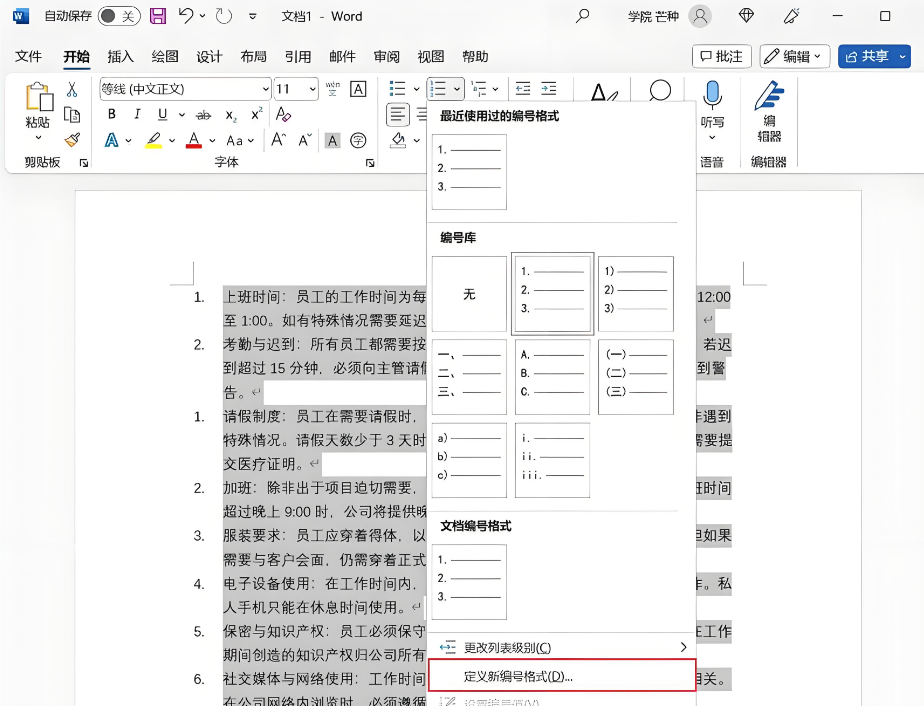Select the Format Painter brush
924x706 pixels.
[72, 139]
